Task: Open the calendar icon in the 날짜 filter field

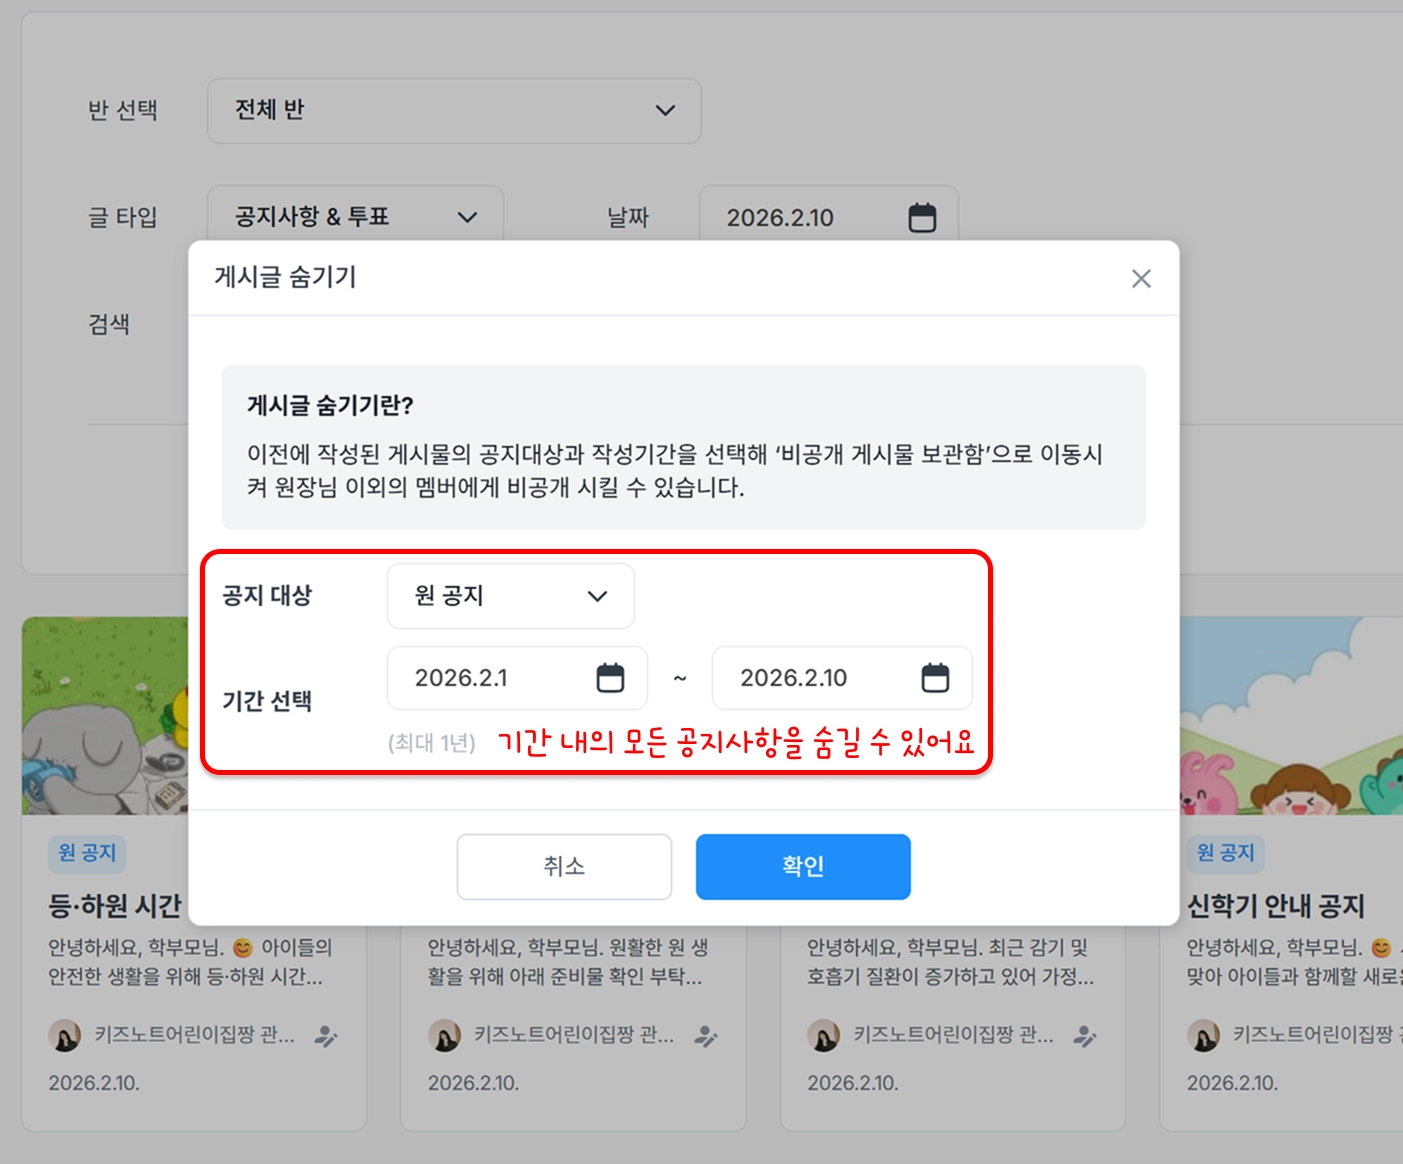Action: 922,217
